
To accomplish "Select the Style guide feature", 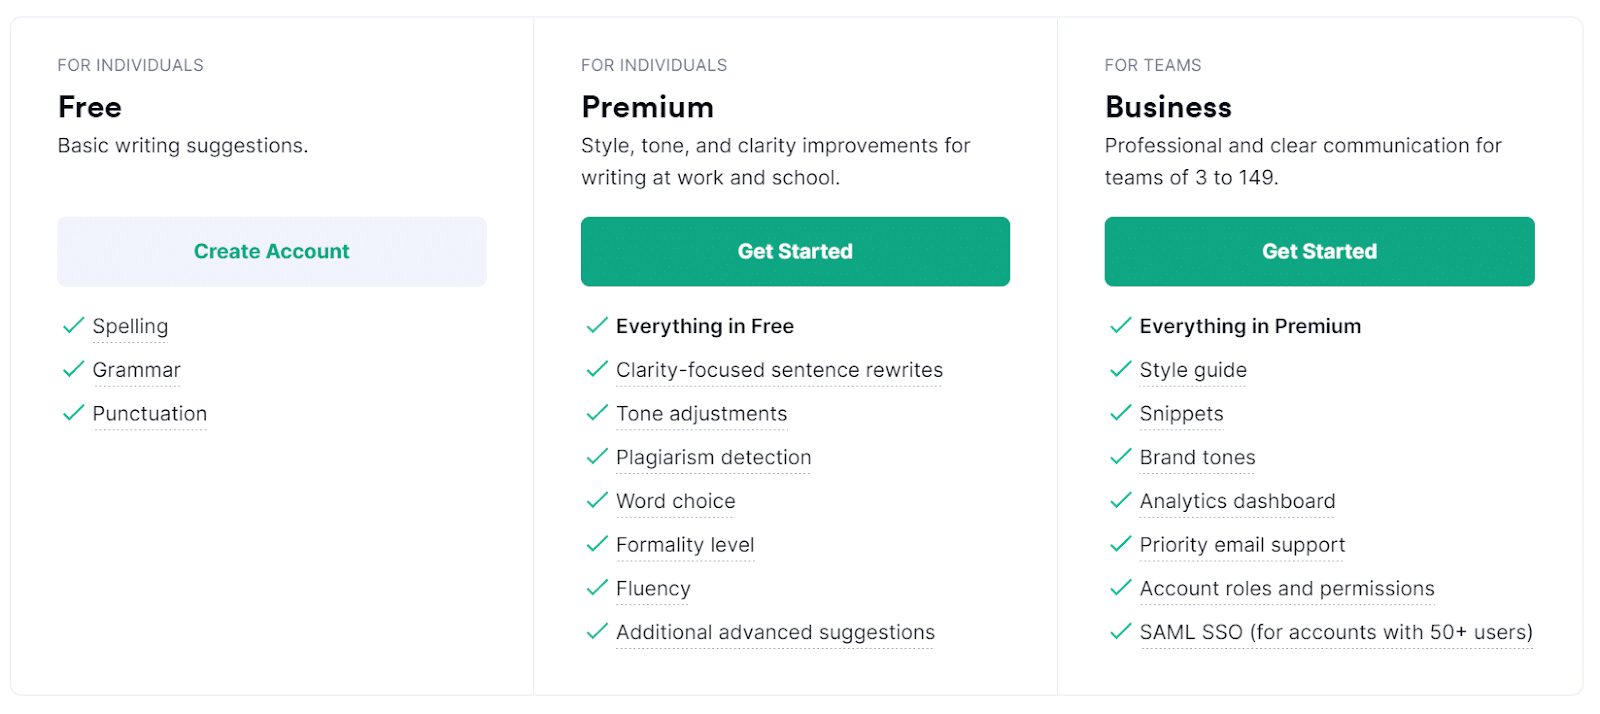I will 1192,370.
